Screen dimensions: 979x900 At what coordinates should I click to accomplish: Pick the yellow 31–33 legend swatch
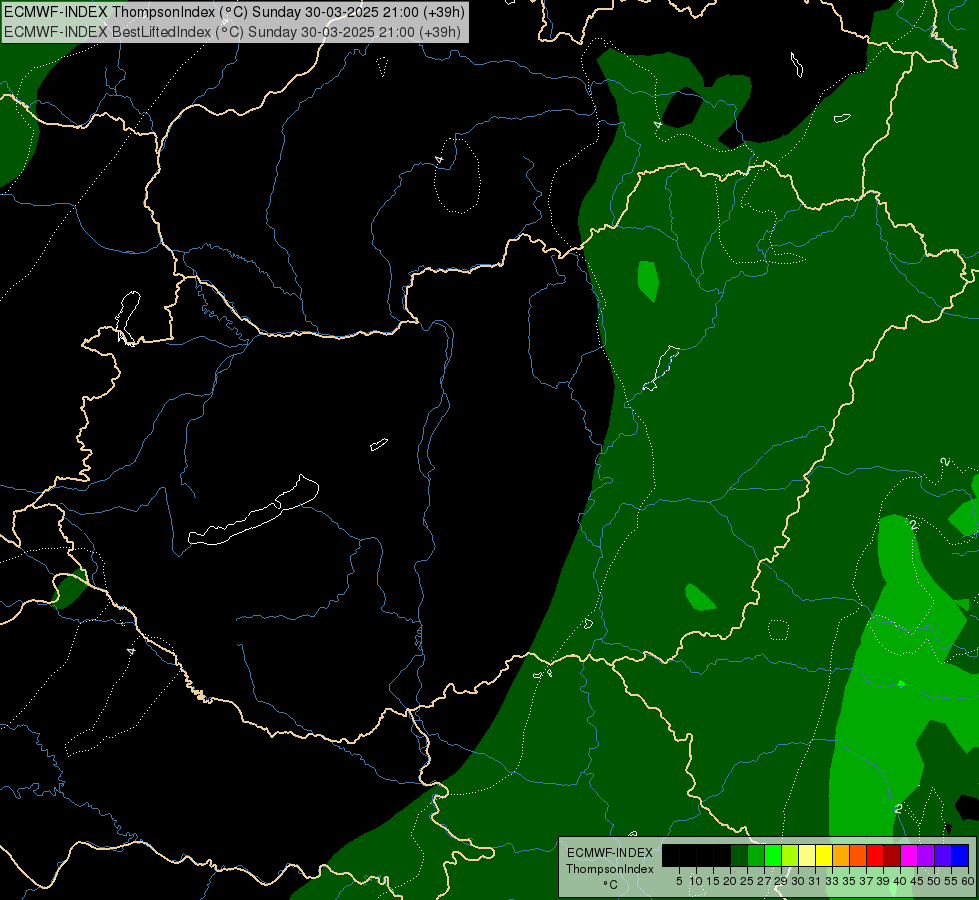coord(824,855)
